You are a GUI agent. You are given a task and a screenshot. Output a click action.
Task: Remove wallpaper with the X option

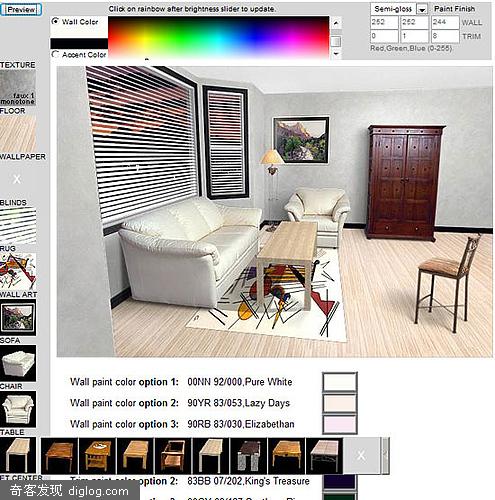point(17,179)
